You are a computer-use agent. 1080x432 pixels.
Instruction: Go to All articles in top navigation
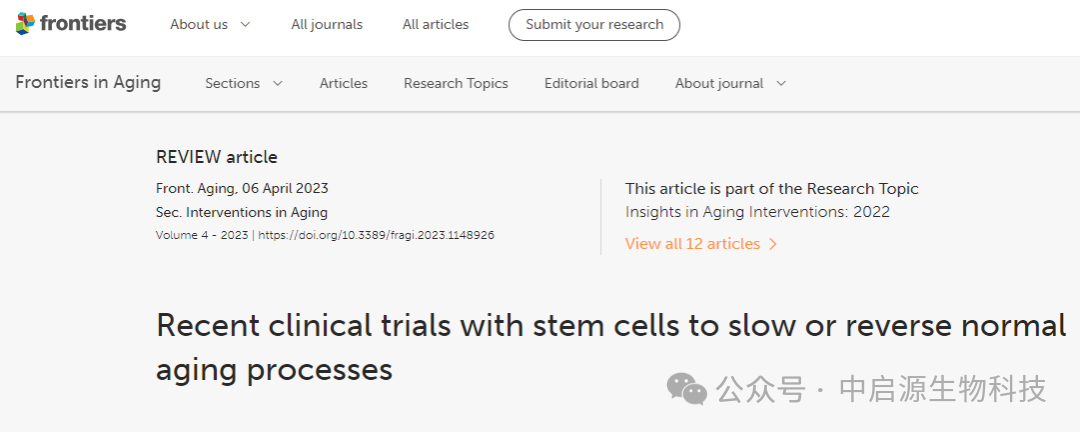point(435,24)
